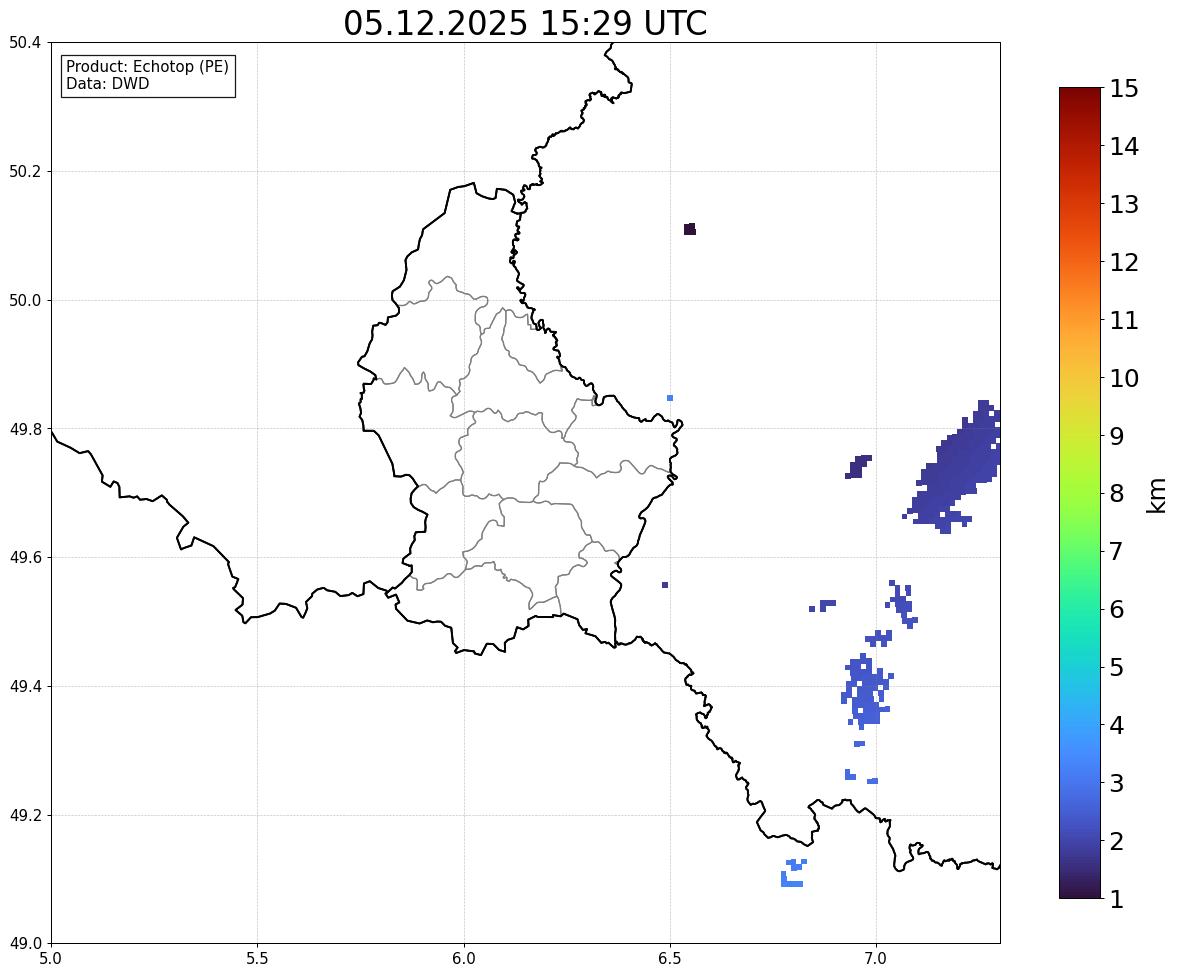Click the small dark echo near 49.74N 6.95E
The height and width of the screenshot is (976, 1178).
pyautogui.click(x=857, y=467)
